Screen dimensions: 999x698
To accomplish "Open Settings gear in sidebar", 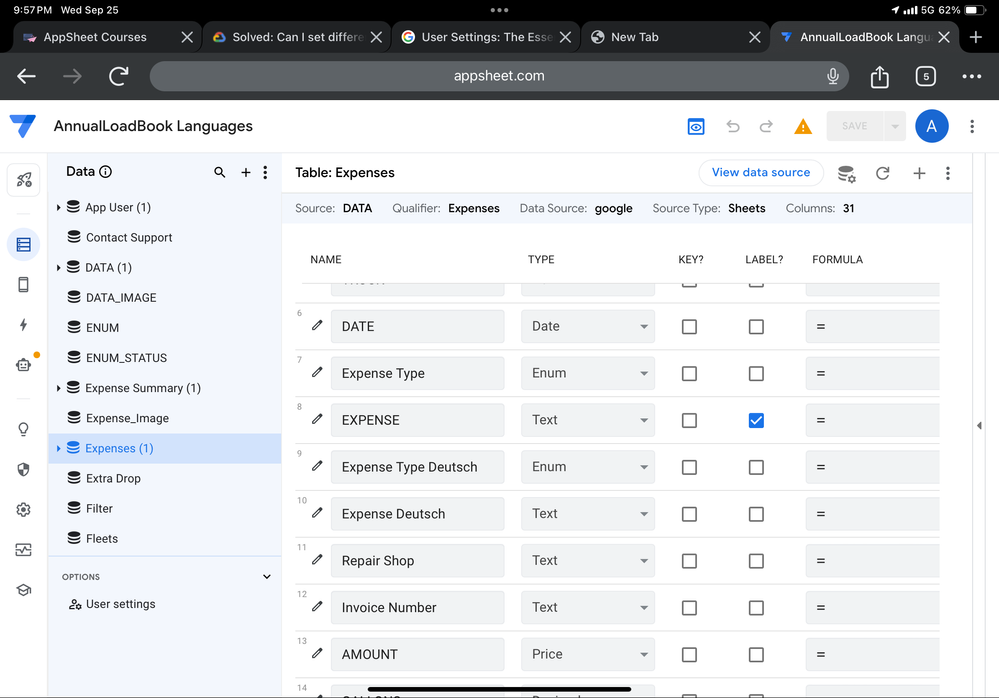I will point(24,509).
